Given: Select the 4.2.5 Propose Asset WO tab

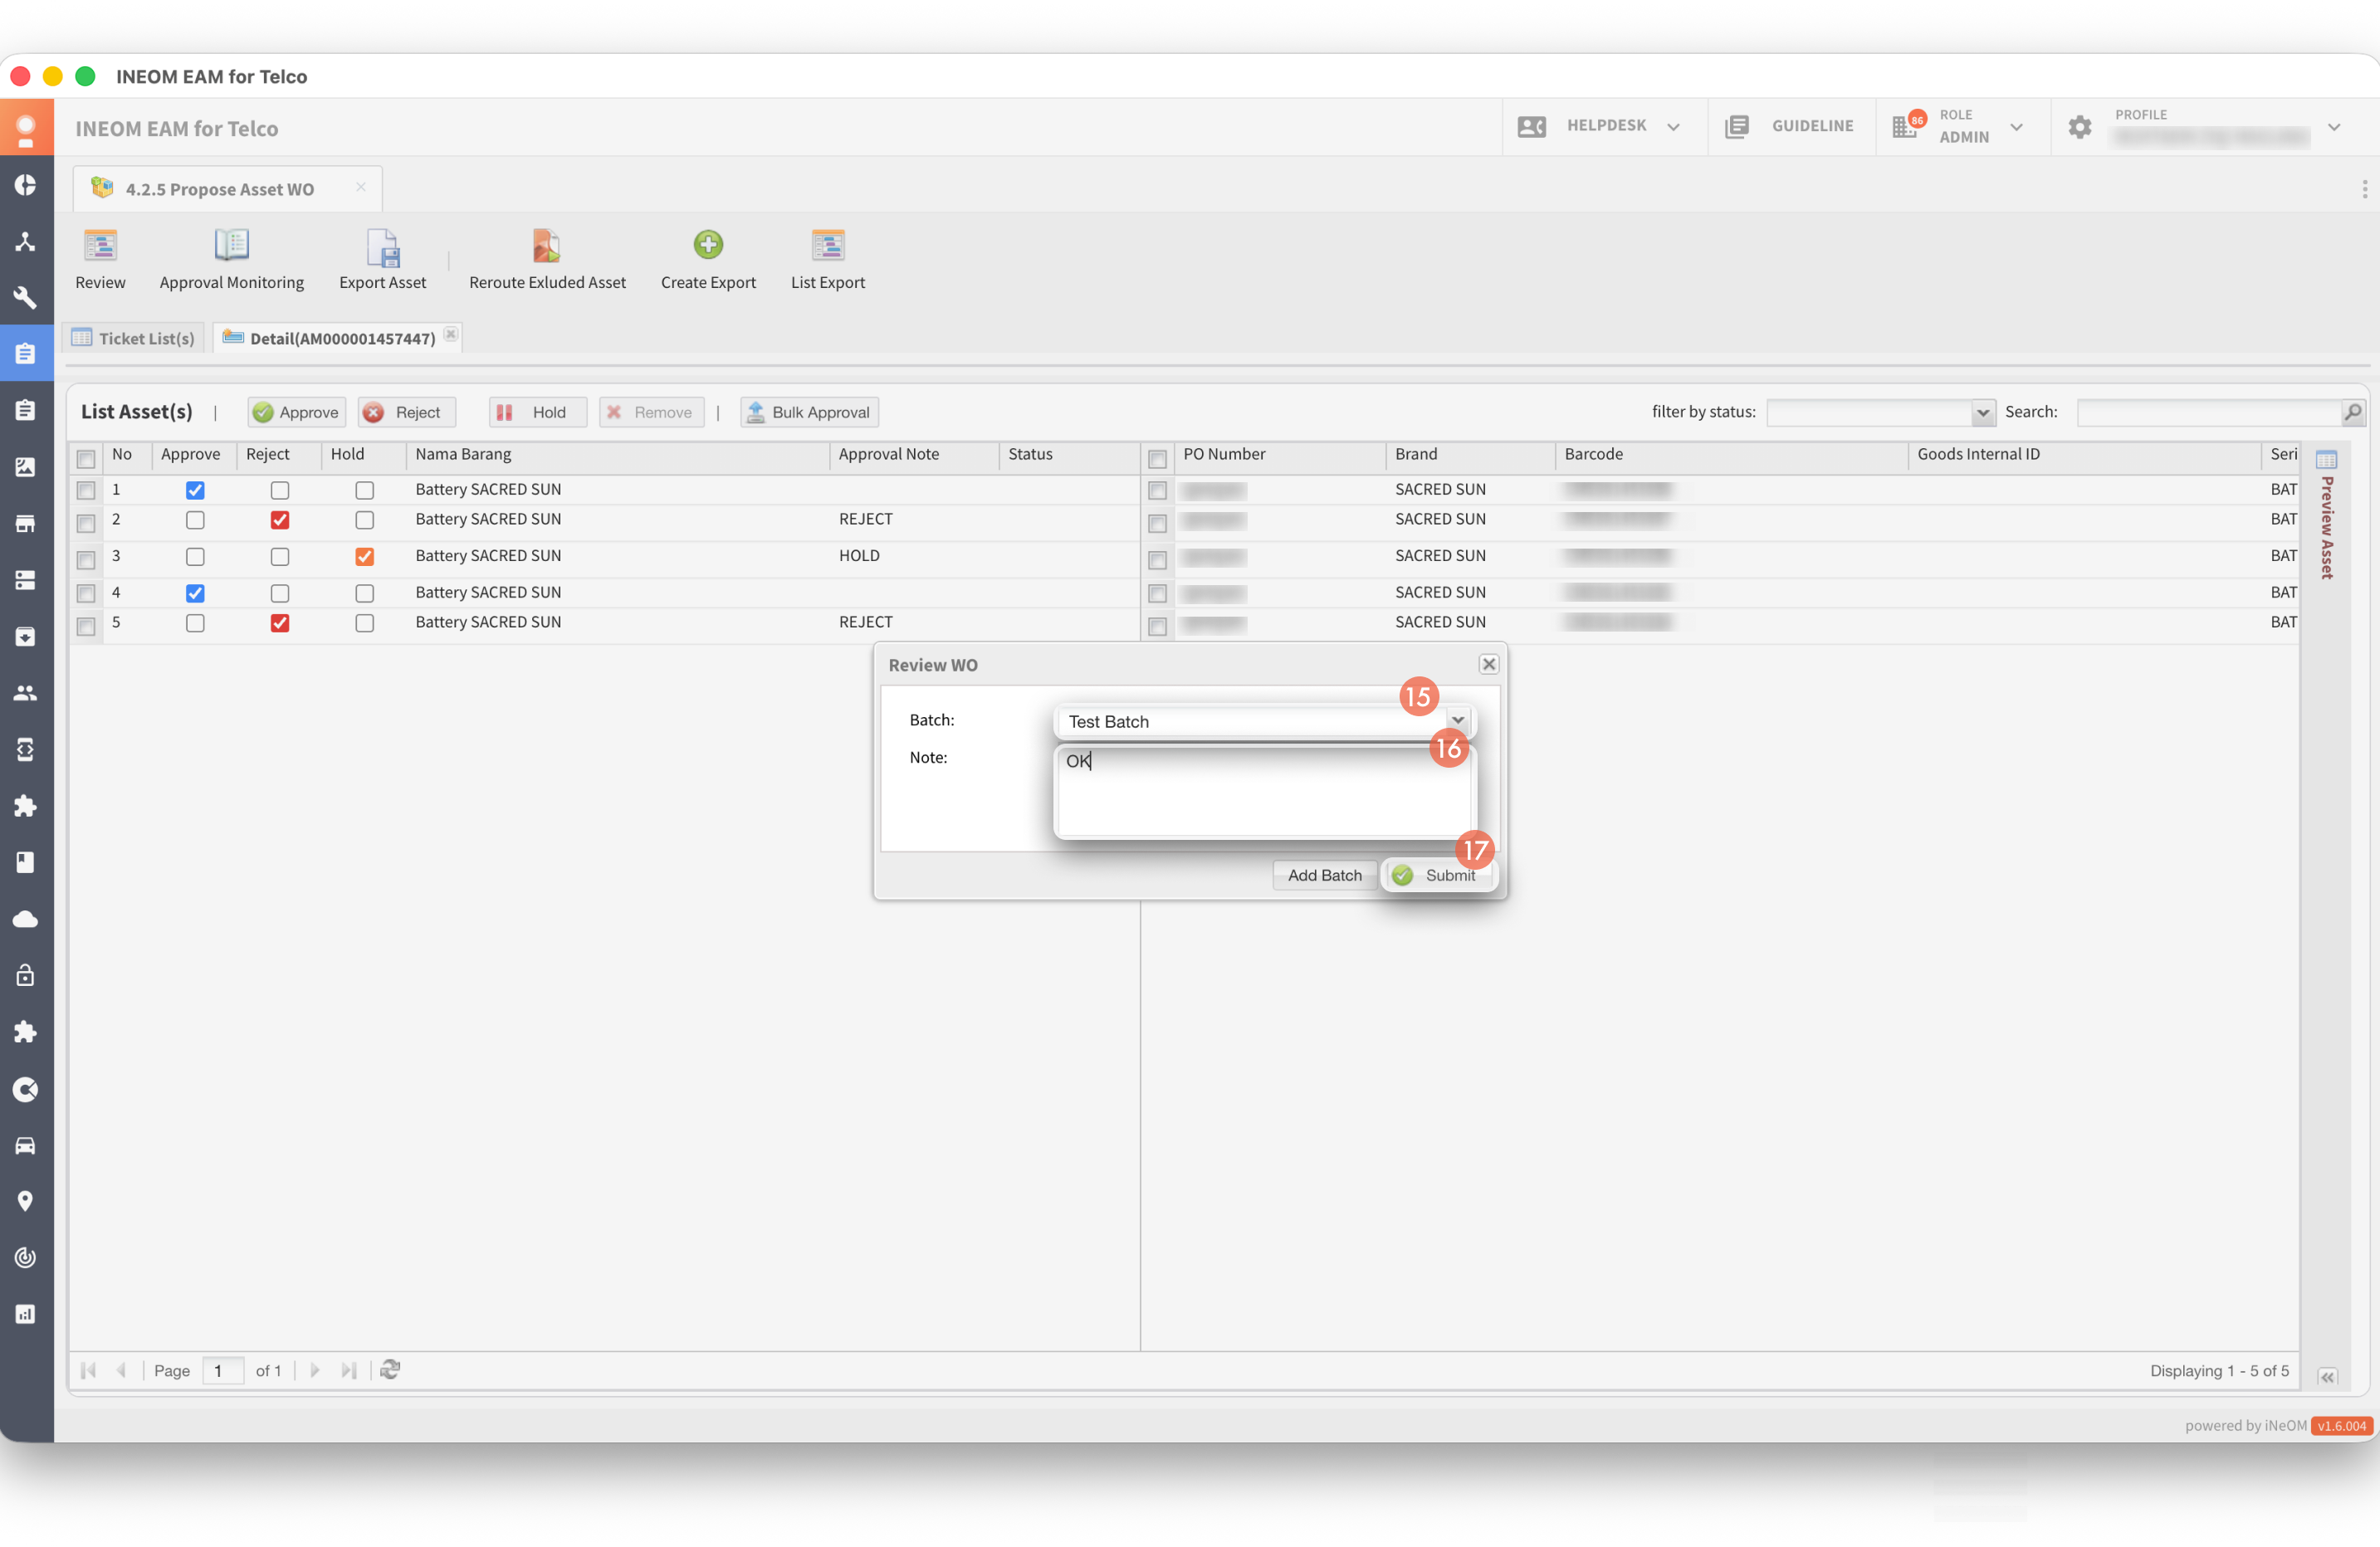Looking at the screenshot, I should 219,189.
